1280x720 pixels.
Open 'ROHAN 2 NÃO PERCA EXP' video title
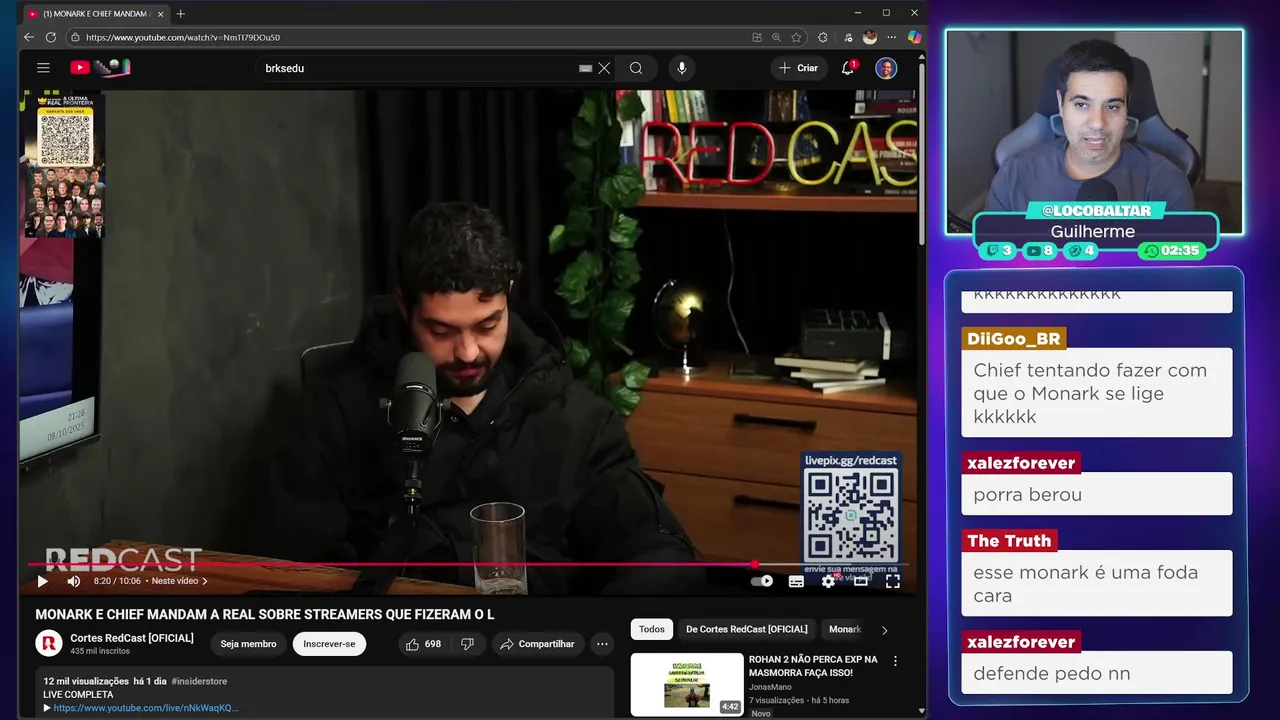(x=813, y=666)
